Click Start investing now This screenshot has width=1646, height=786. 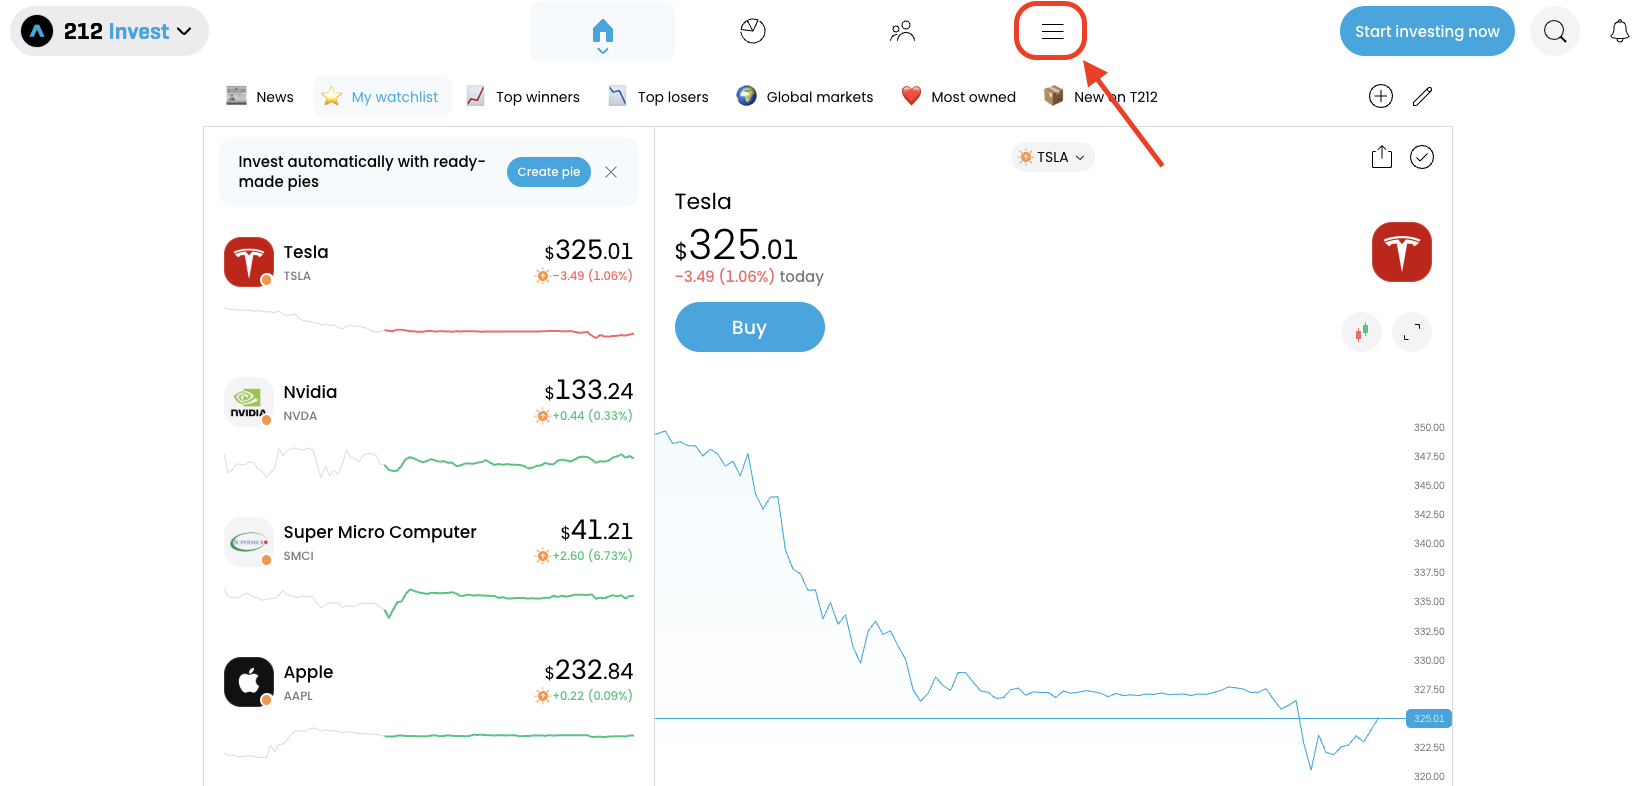coord(1426,32)
